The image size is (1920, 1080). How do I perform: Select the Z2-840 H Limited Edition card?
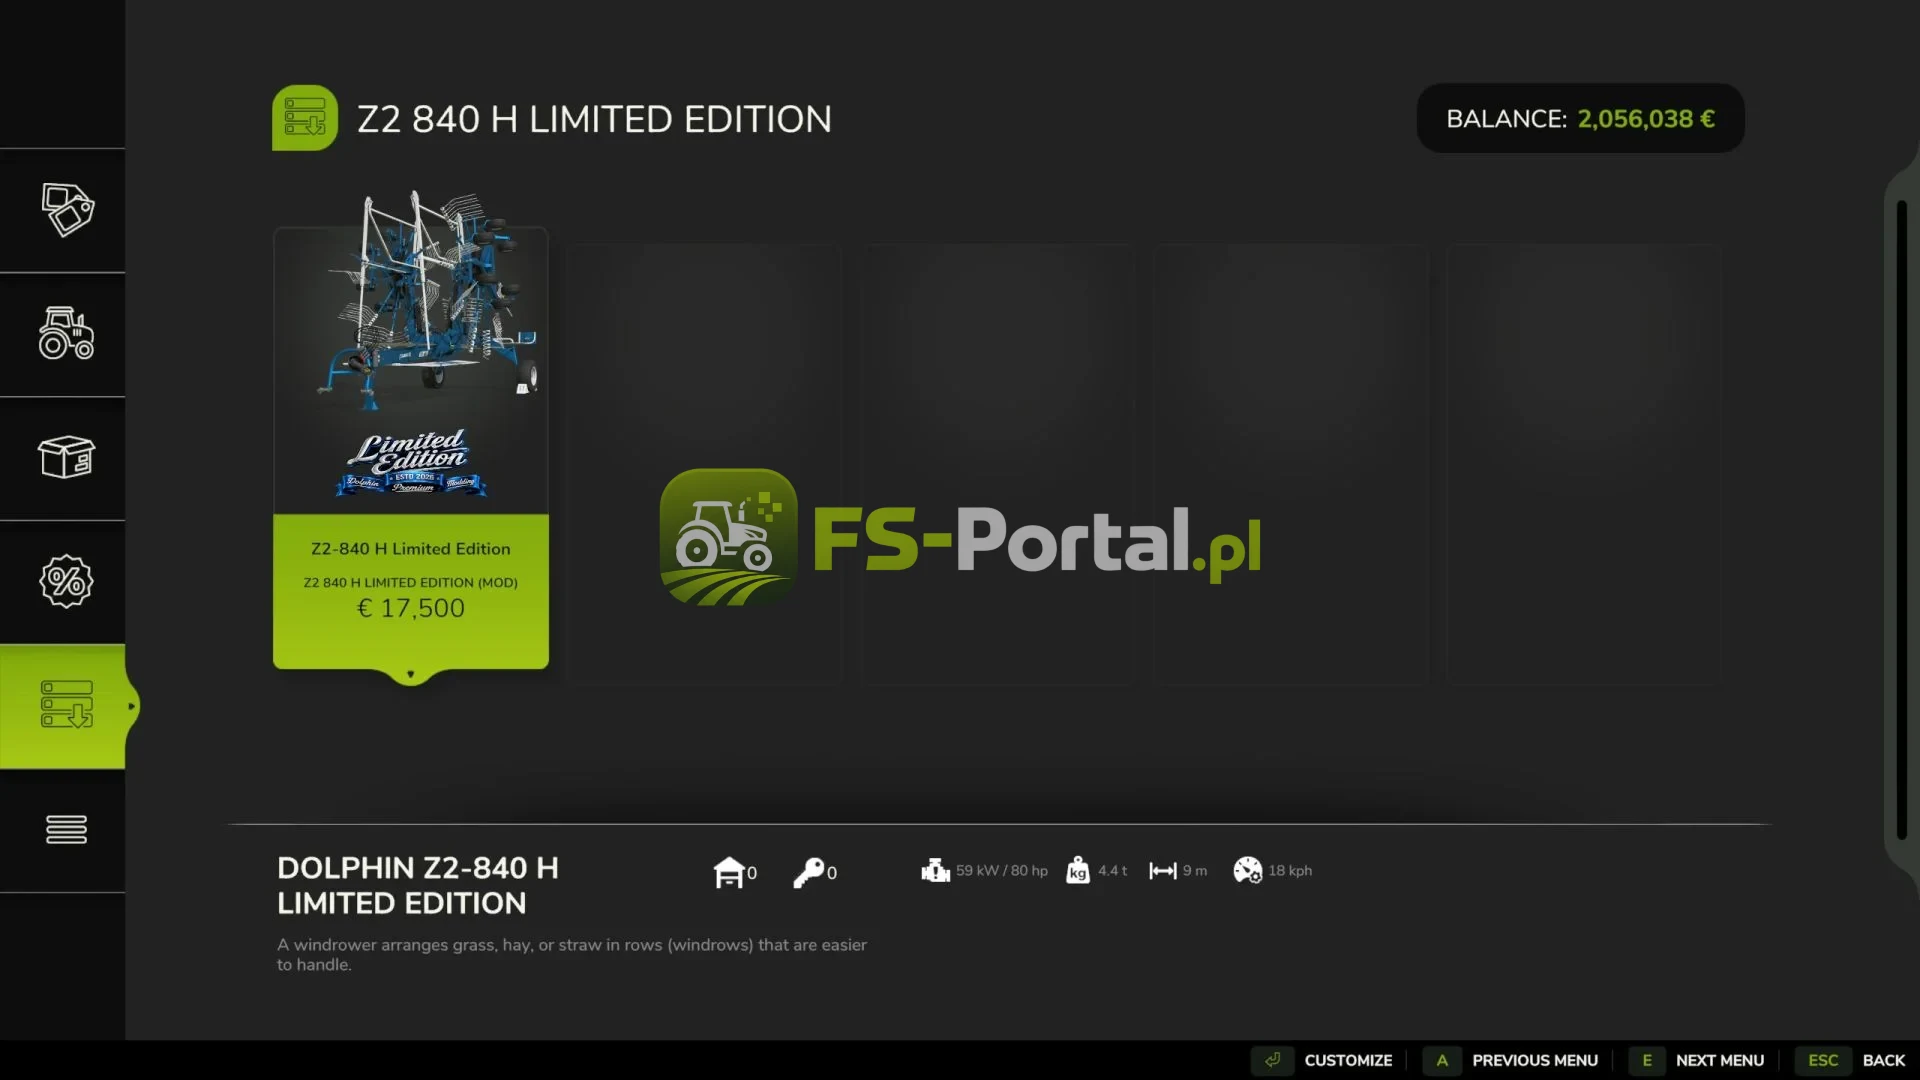411,448
